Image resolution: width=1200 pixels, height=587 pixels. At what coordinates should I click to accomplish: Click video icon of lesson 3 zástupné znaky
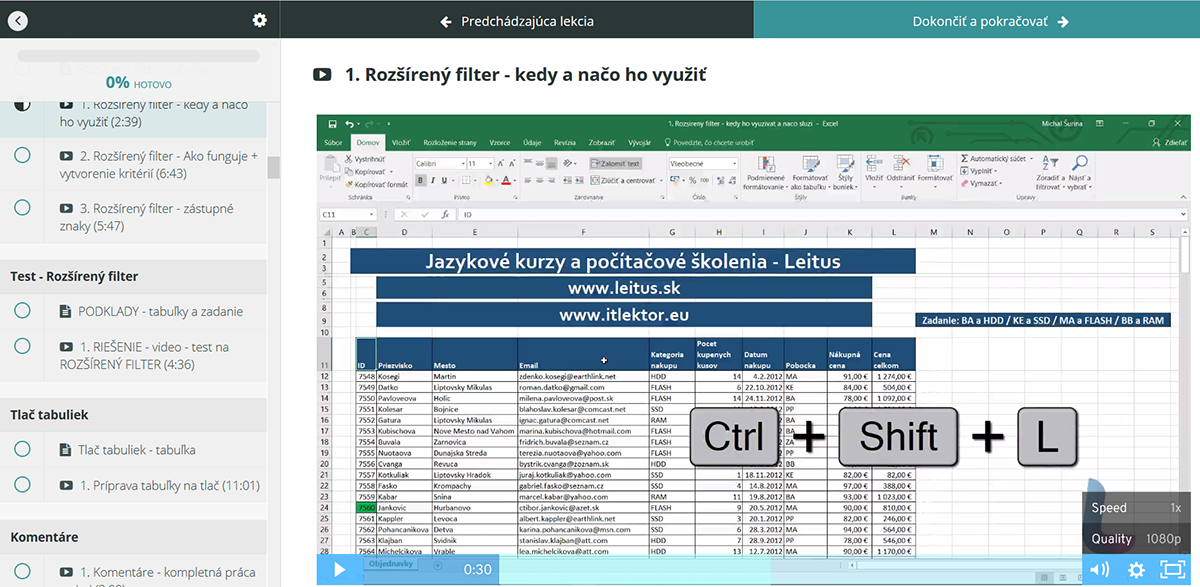pos(66,209)
